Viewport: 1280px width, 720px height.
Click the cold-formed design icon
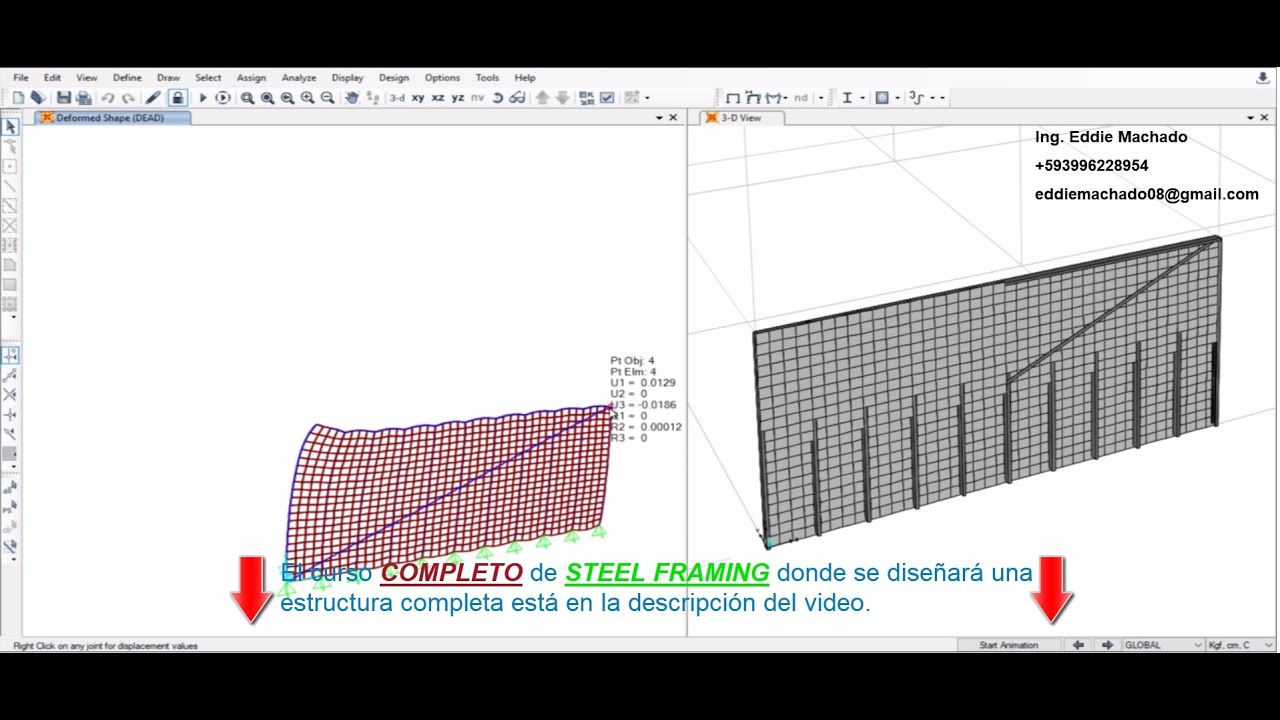[x=917, y=98]
